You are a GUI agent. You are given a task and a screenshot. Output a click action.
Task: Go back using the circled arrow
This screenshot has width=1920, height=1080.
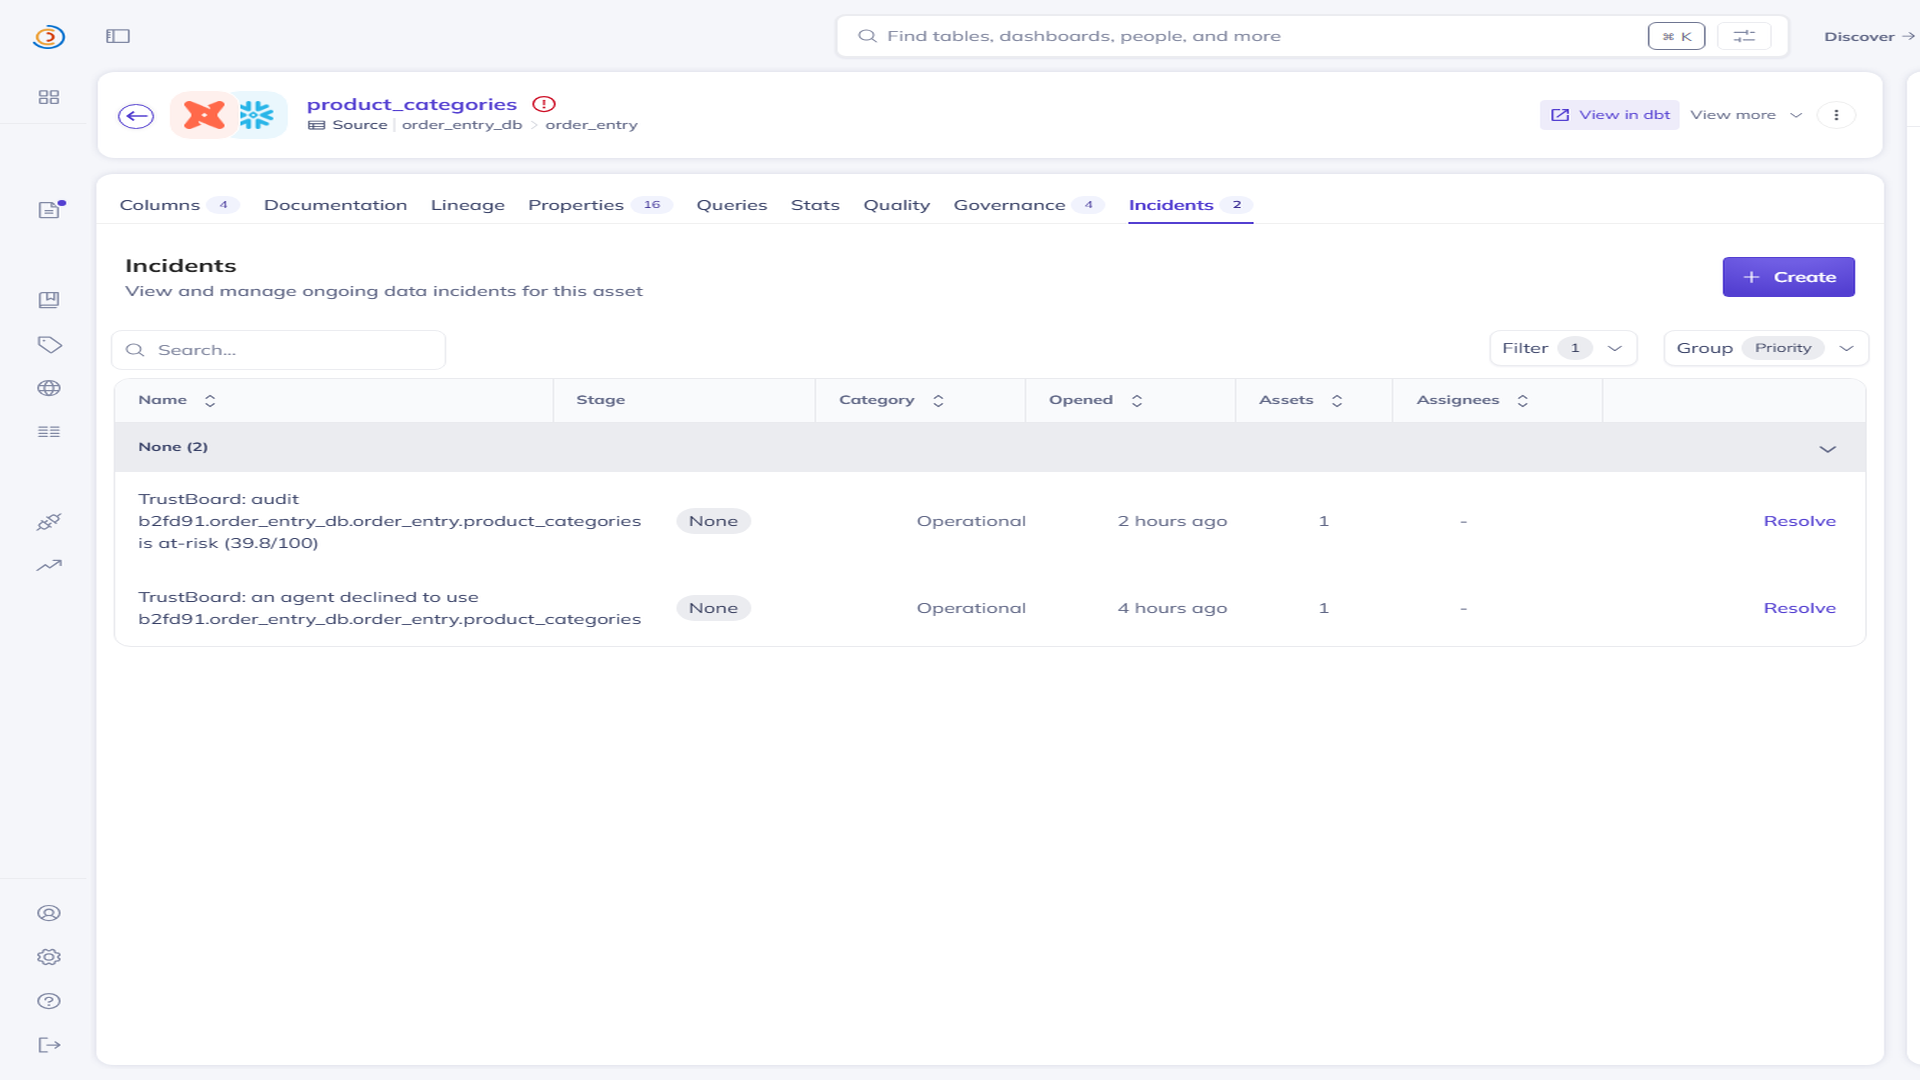tap(136, 116)
